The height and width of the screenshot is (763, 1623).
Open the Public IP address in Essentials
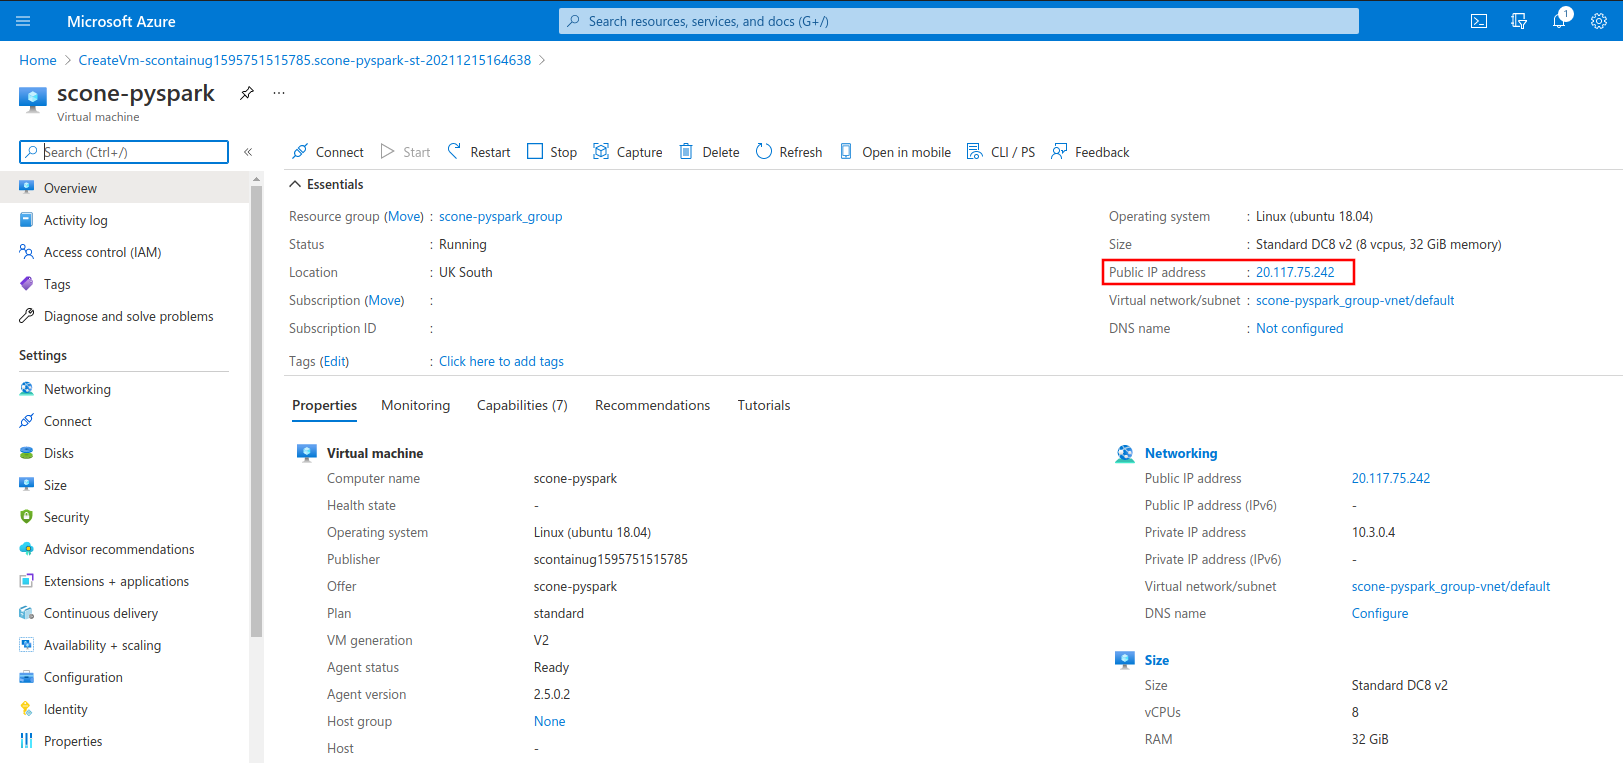[x=1295, y=272]
